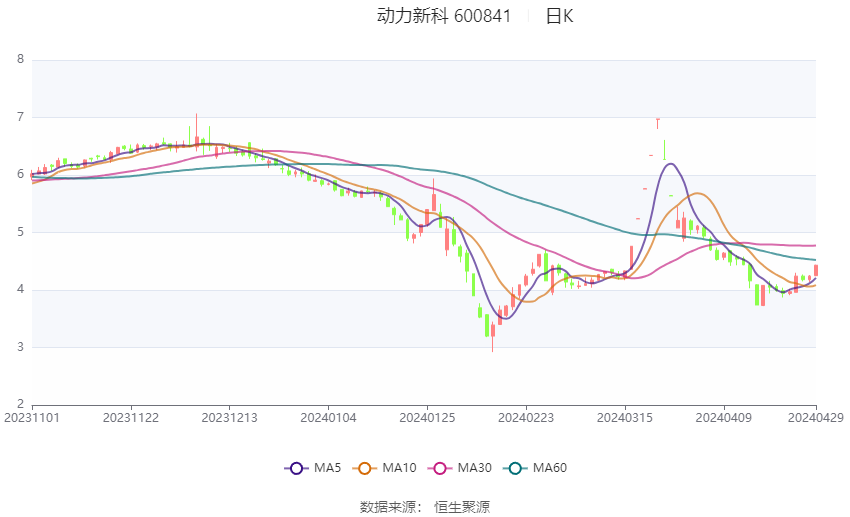
Task: Click the MA5 line peak near 6.2
Action: point(671,164)
